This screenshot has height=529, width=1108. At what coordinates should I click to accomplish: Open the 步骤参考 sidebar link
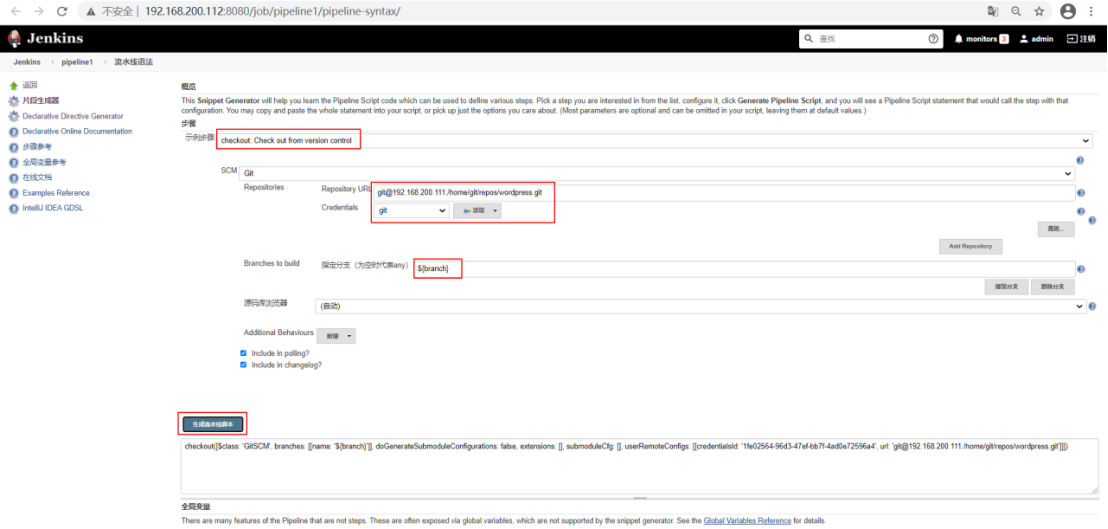pyautogui.click(x=37, y=147)
